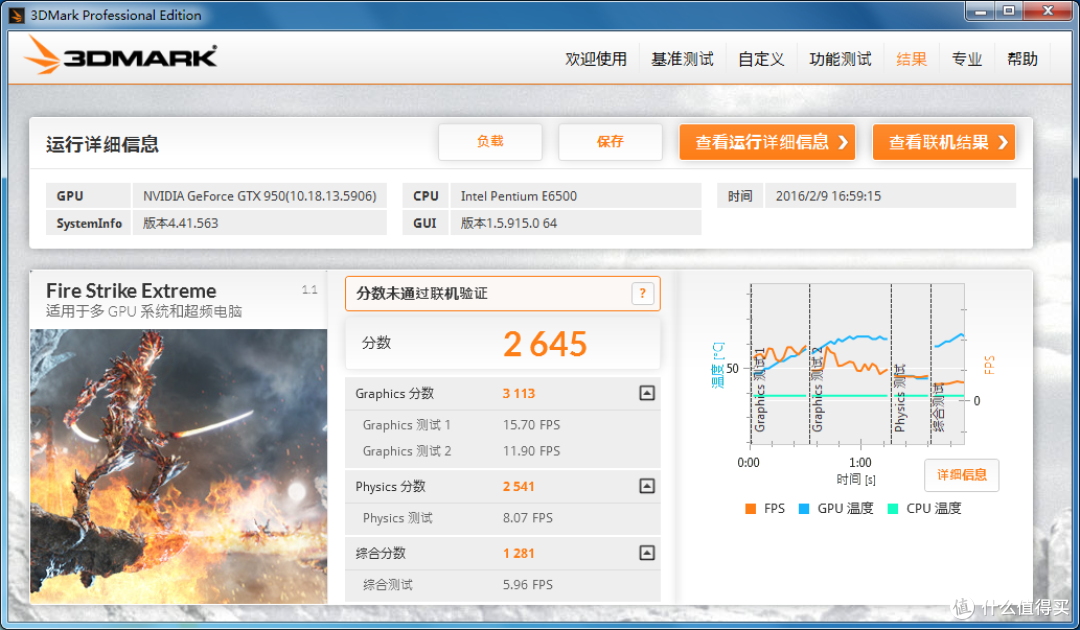
Task: Click Graphics 测试 1 value 15.70 FPS
Action: click(x=531, y=425)
